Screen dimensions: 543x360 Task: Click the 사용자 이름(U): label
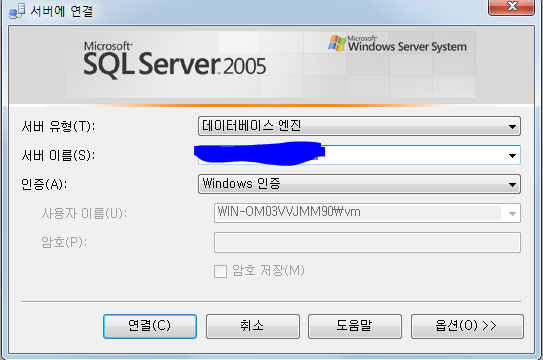[84, 213]
